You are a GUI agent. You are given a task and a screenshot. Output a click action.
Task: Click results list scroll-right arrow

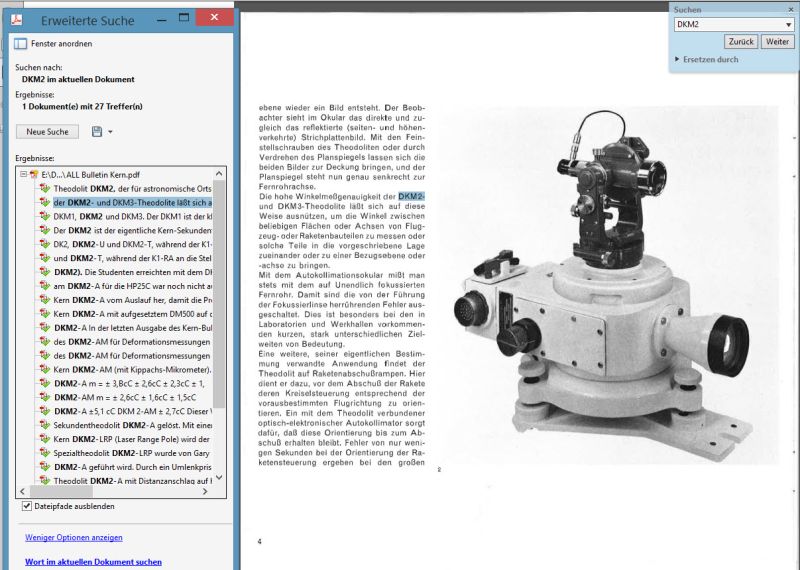pyautogui.click(x=205, y=491)
